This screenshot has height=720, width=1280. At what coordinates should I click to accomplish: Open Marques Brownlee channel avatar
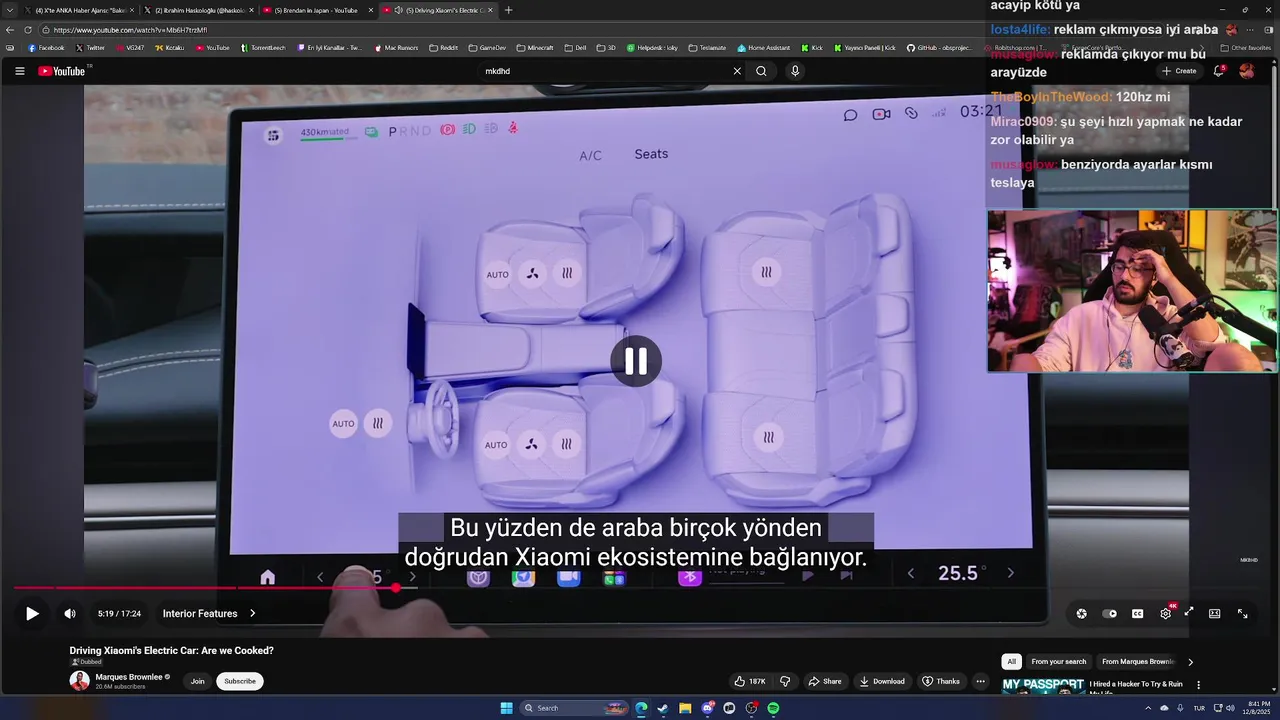coord(79,681)
